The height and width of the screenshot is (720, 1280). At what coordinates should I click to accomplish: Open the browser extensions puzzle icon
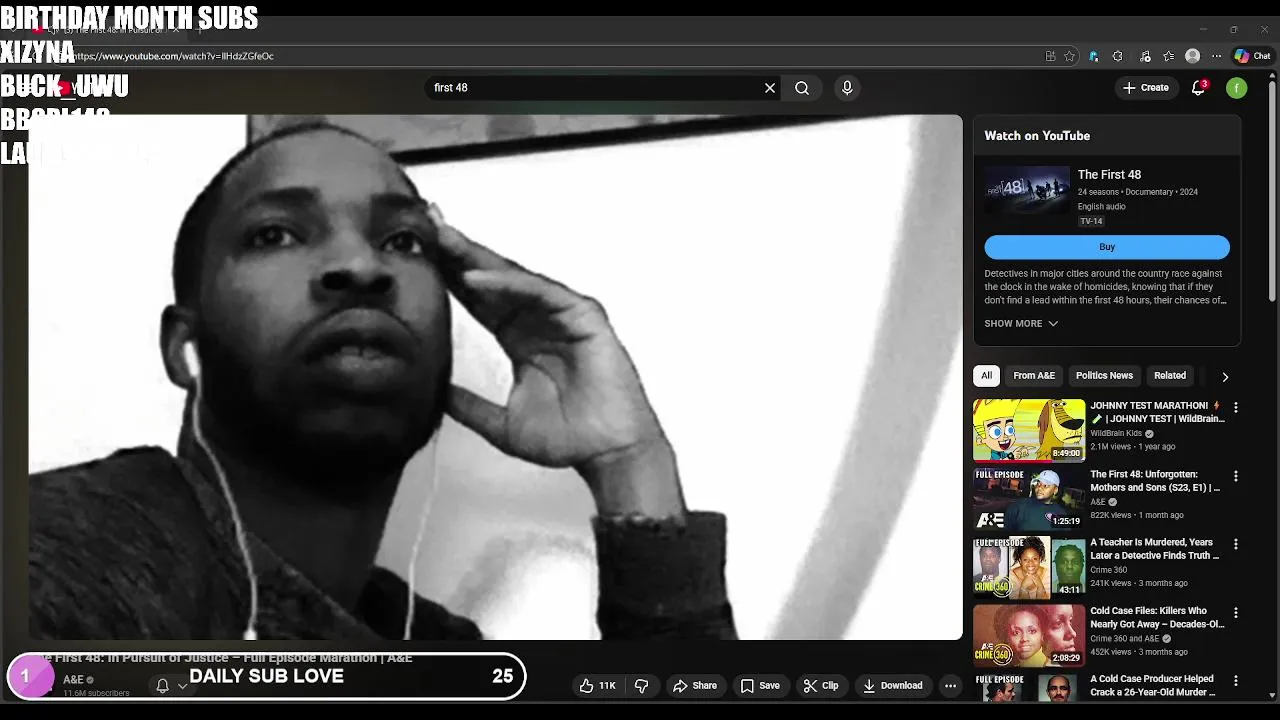coord(1118,56)
